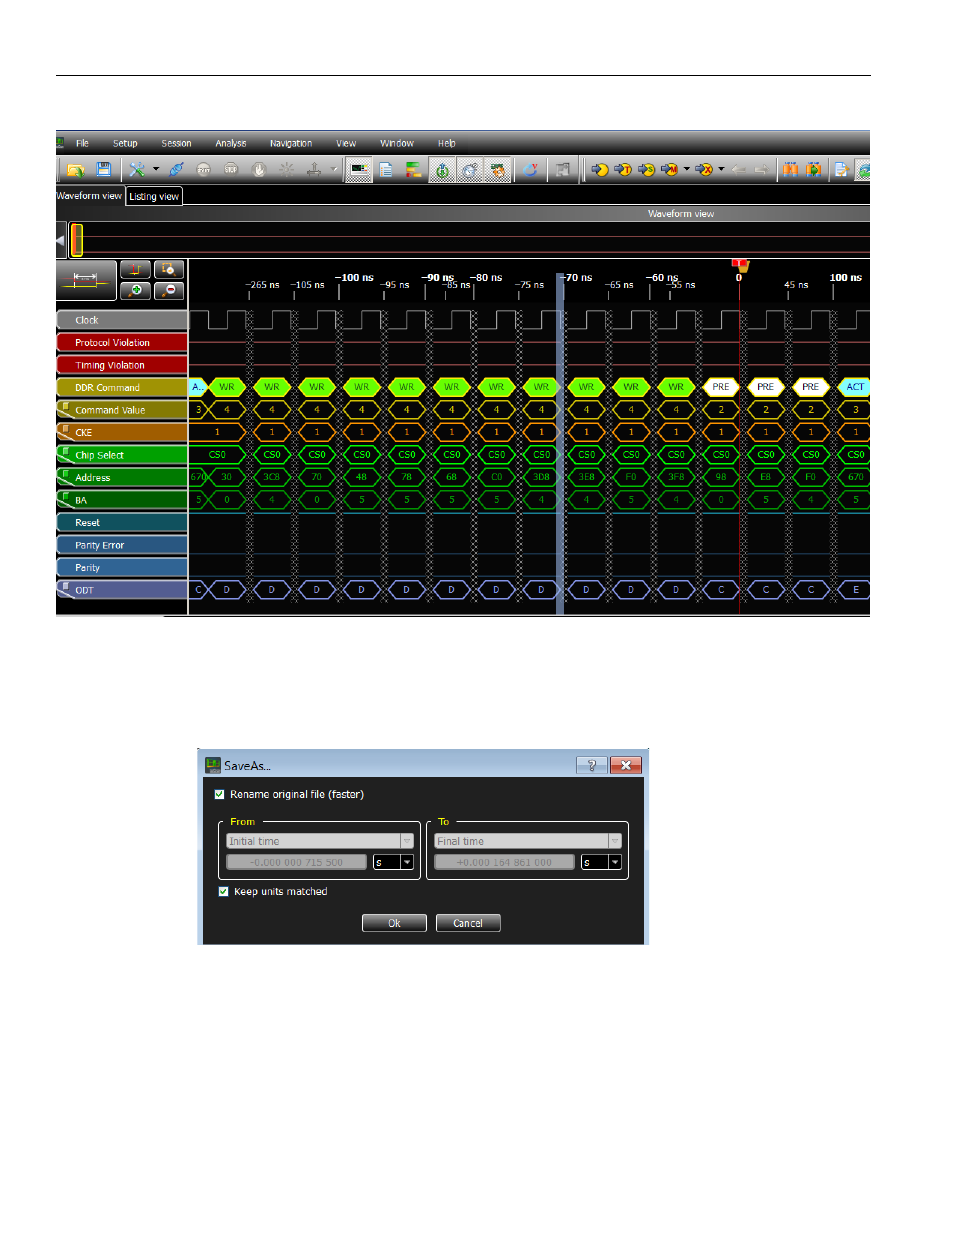
Task: Click Cancel in the SaveAs dialog
Action: [x=468, y=923]
